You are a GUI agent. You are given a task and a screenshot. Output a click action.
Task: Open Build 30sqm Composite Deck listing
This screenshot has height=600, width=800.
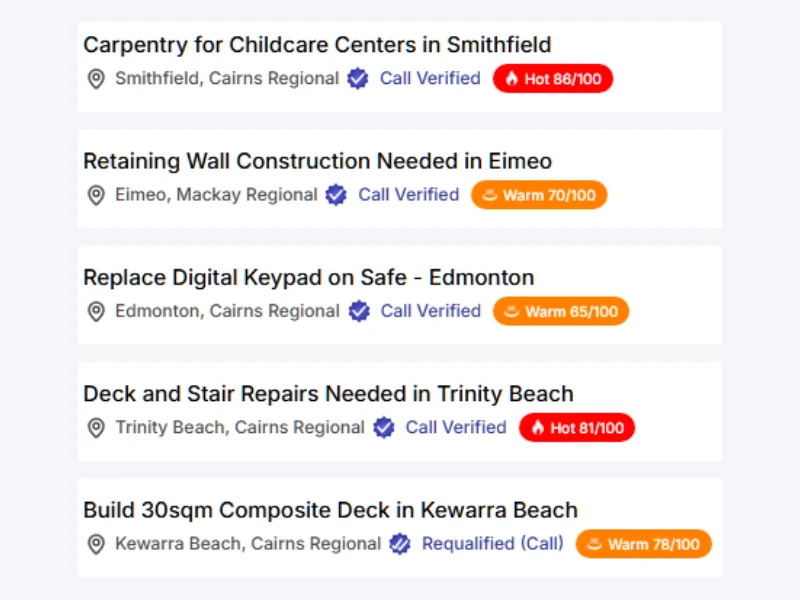click(x=330, y=511)
